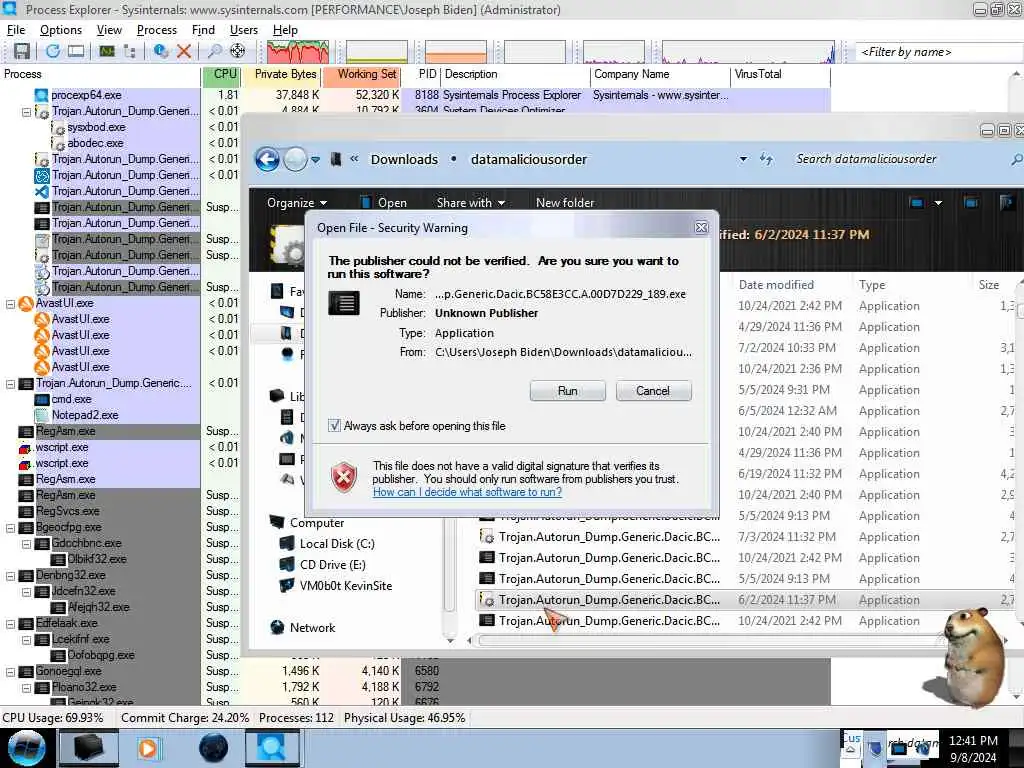Screen dimensions: 1024x768
Task: Click the Windows Start orb
Action: [x=26, y=748]
